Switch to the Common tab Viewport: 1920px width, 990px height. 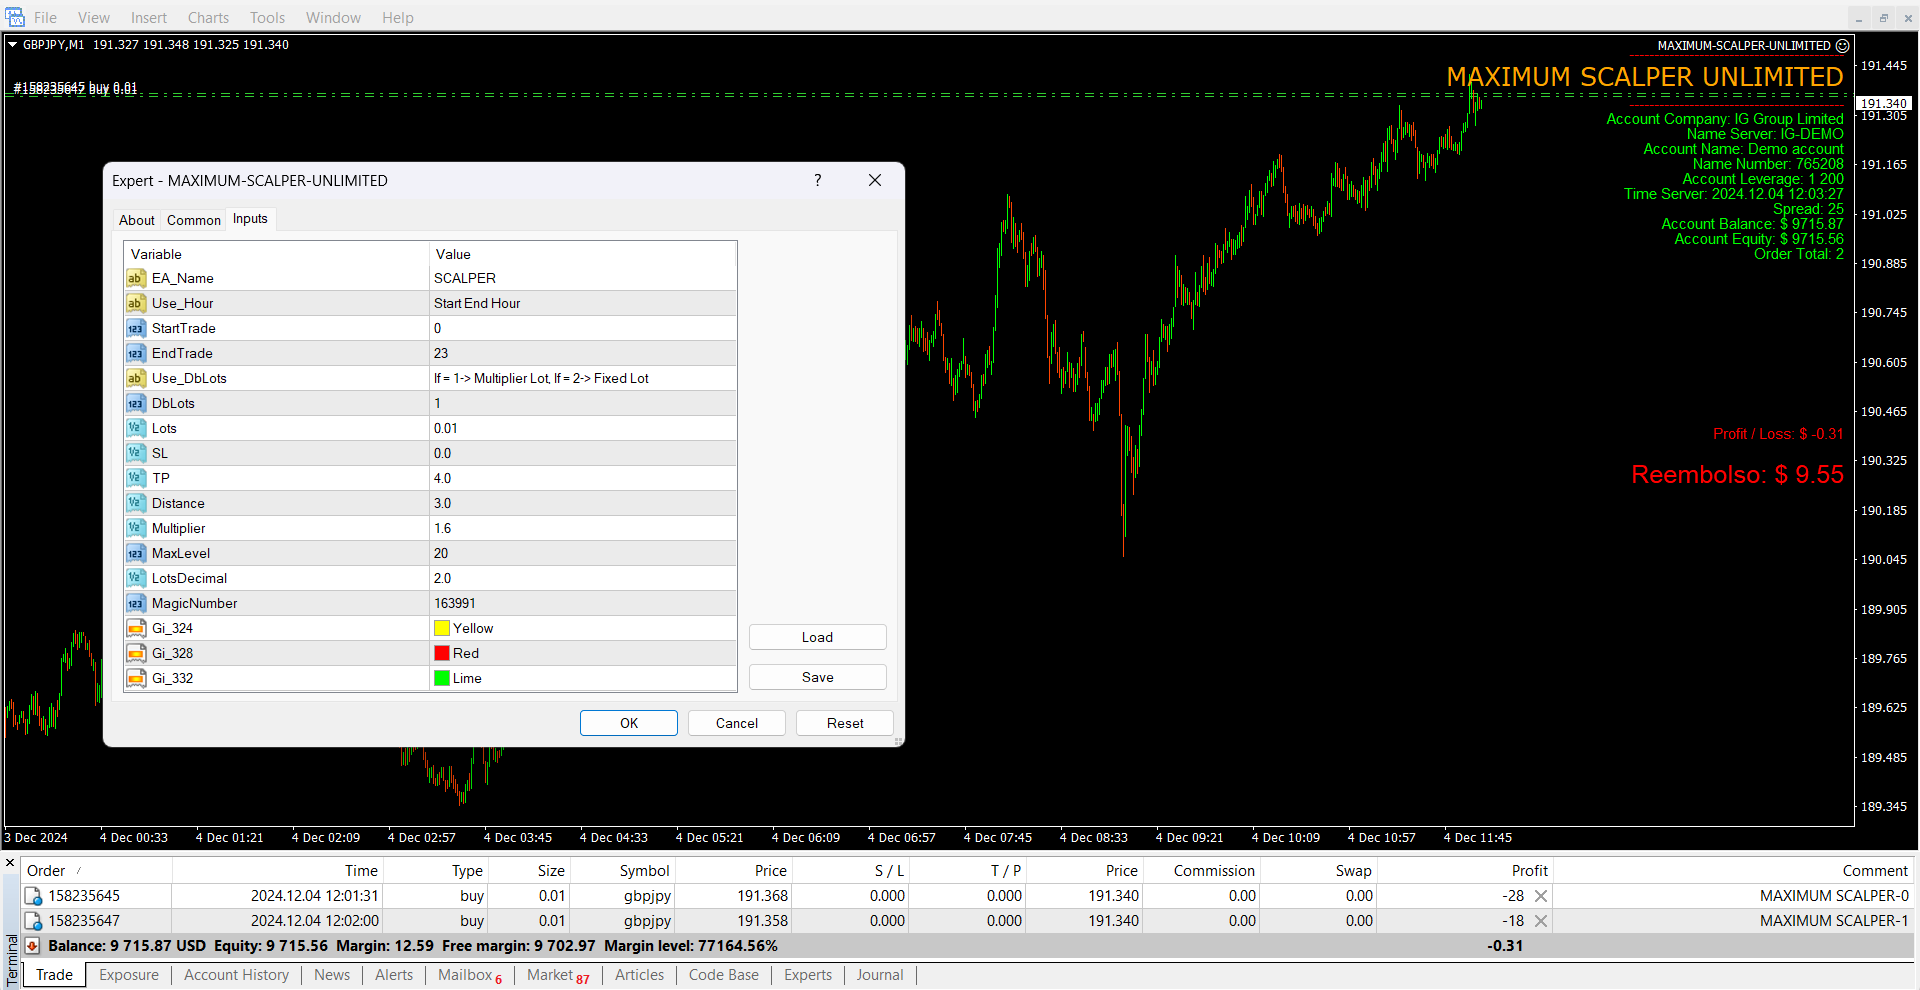(x=194, y=220)
